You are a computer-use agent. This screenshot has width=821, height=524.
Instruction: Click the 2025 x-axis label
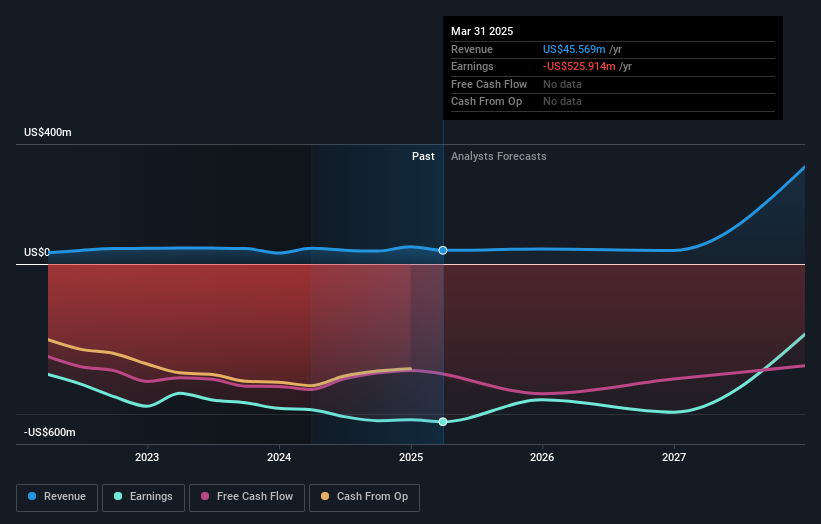(411, 458)
